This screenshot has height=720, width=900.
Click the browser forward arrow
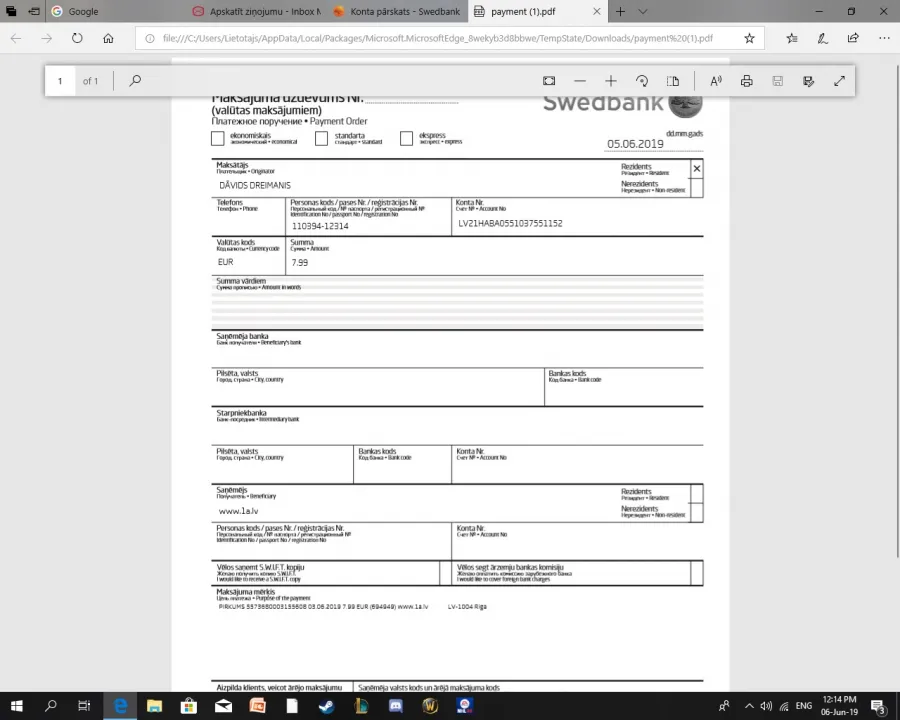click(x=46, y=38)
